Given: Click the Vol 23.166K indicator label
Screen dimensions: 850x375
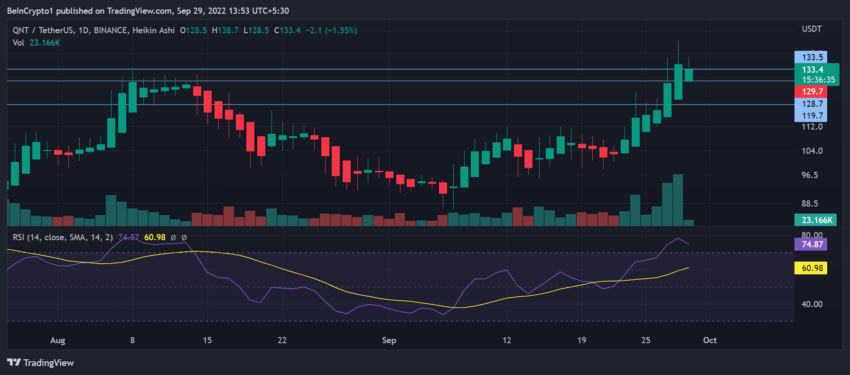Looking at the screenshot, I should [x=36, y=42].
